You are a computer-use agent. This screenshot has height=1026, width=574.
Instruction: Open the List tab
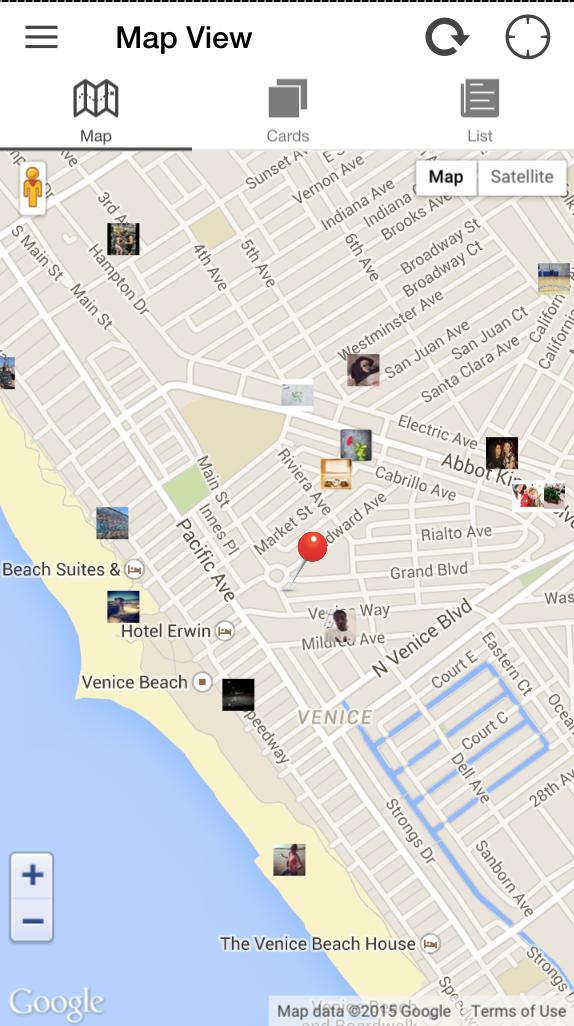pos(479,111)
